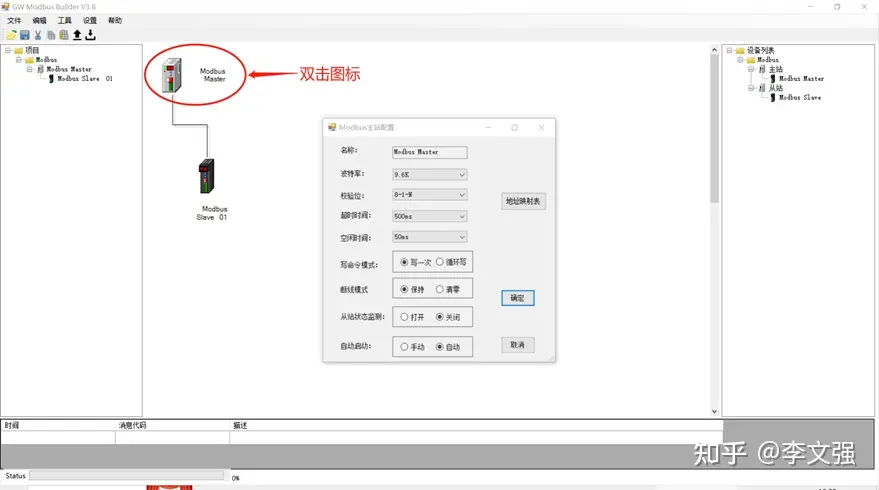This screenshot has width=879, height=490.
Task: Select the Modbus Master device icon on canvas
Action: [x=172, y=75]
